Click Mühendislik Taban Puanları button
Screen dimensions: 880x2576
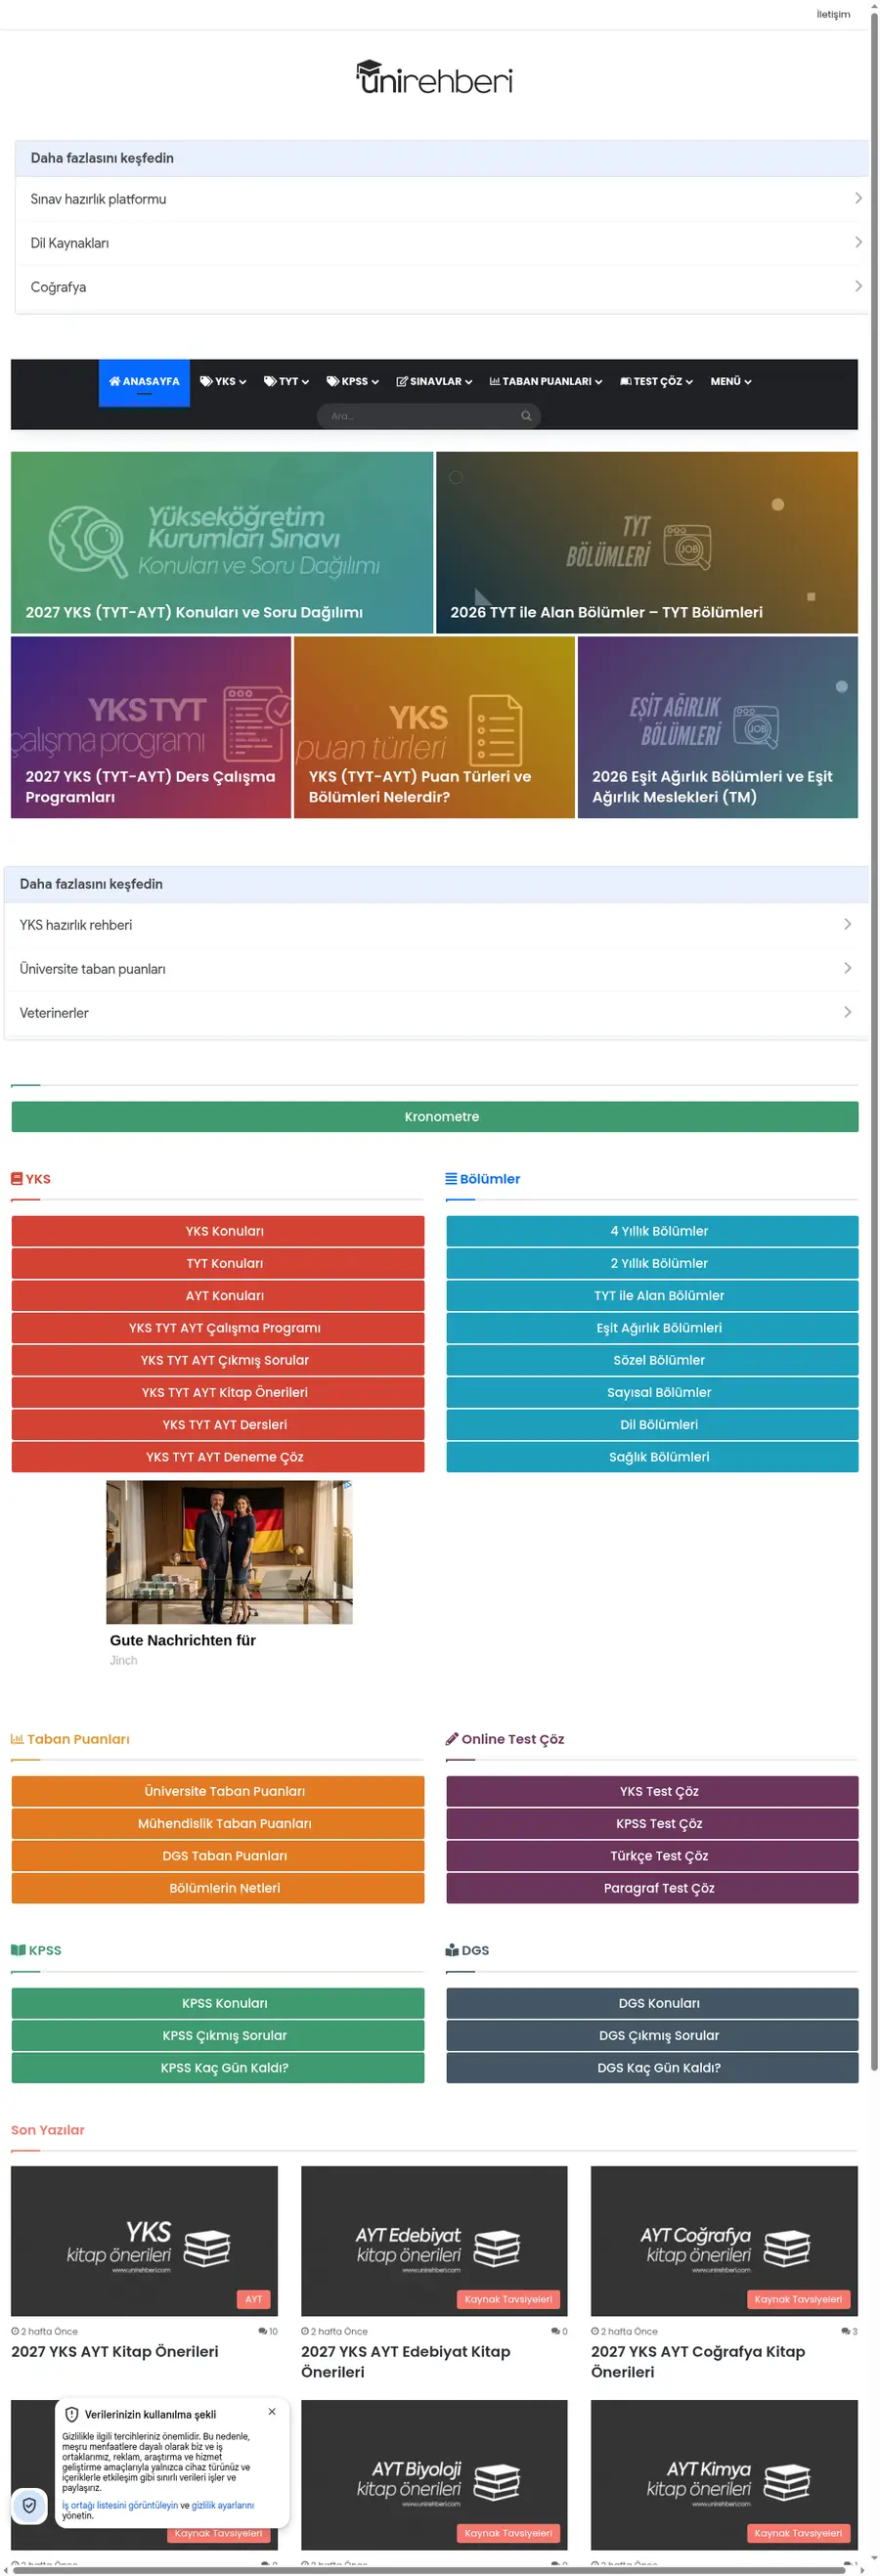[x=218, y=1824]
